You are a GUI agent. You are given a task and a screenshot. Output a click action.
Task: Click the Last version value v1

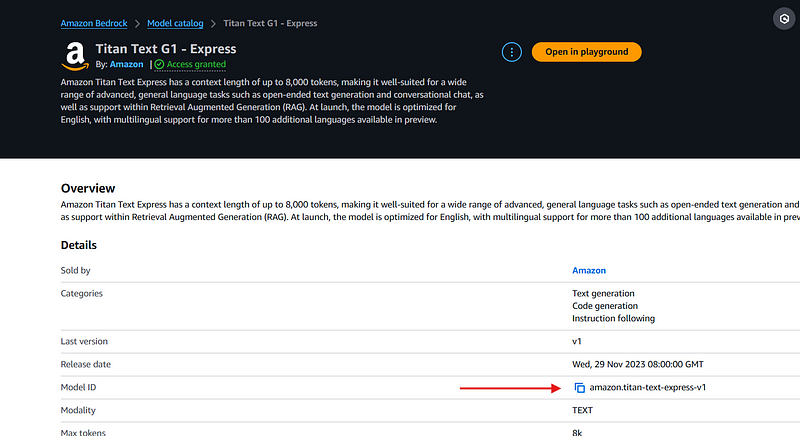577,342
